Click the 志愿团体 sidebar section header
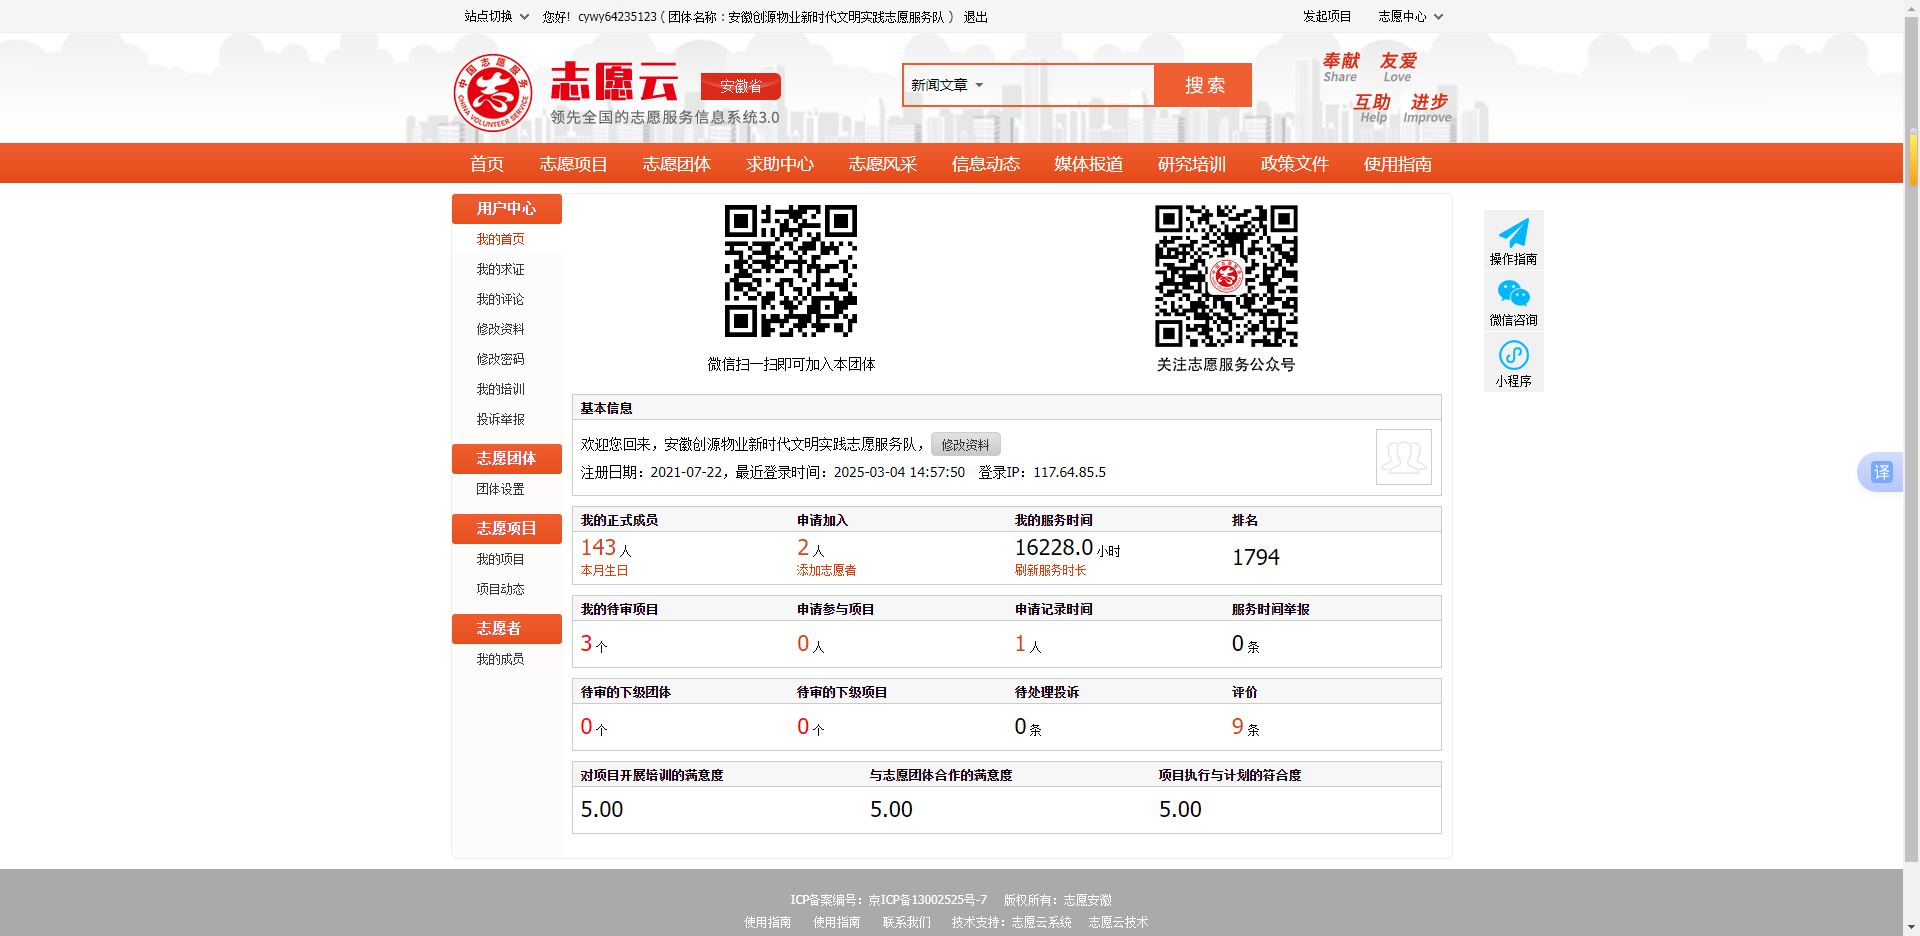 point(506,458)
